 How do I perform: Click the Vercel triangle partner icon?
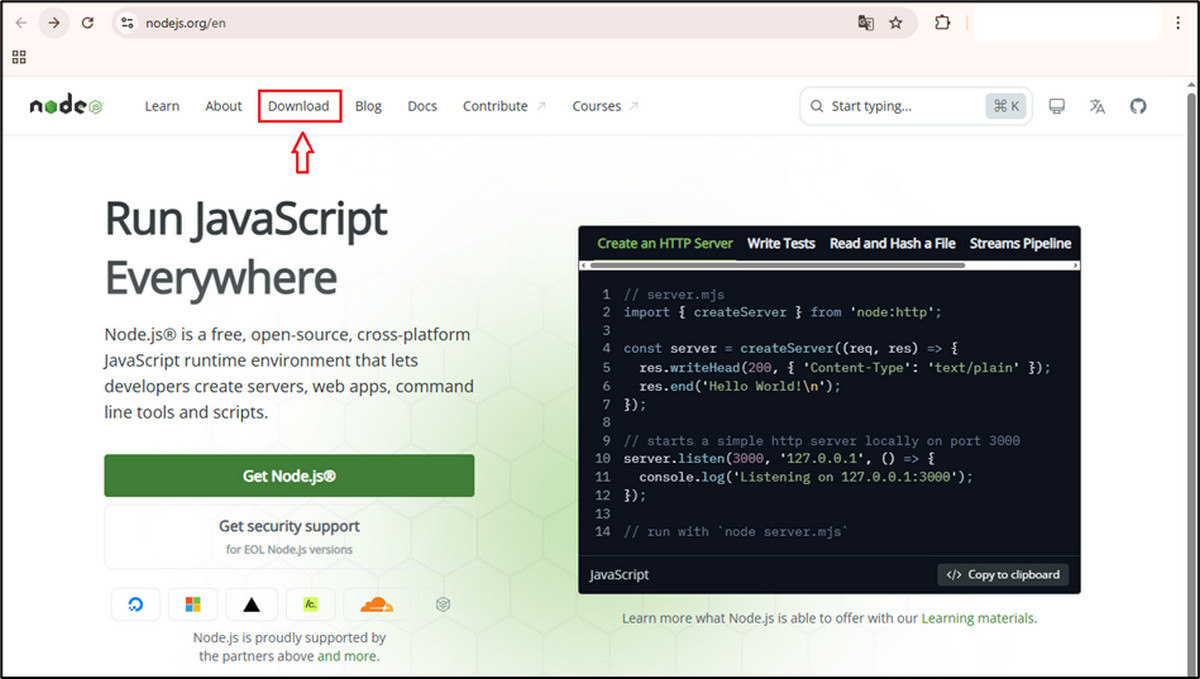tap(251, 604)
